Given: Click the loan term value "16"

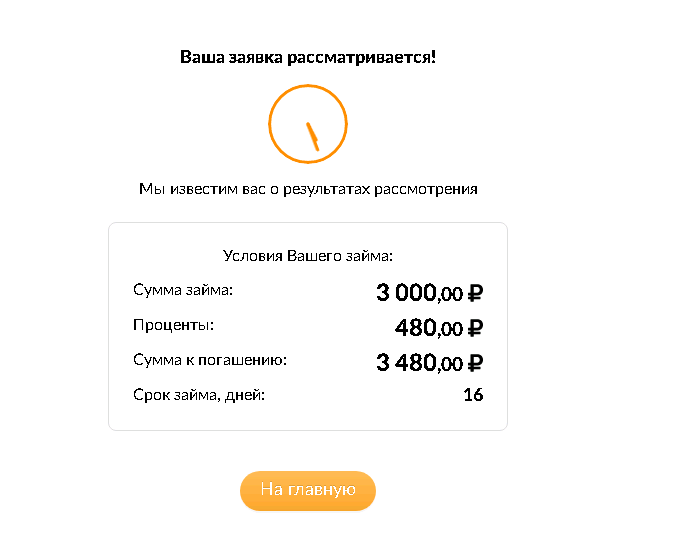Looking at the screenshot, I should click(x=473, y=395).
